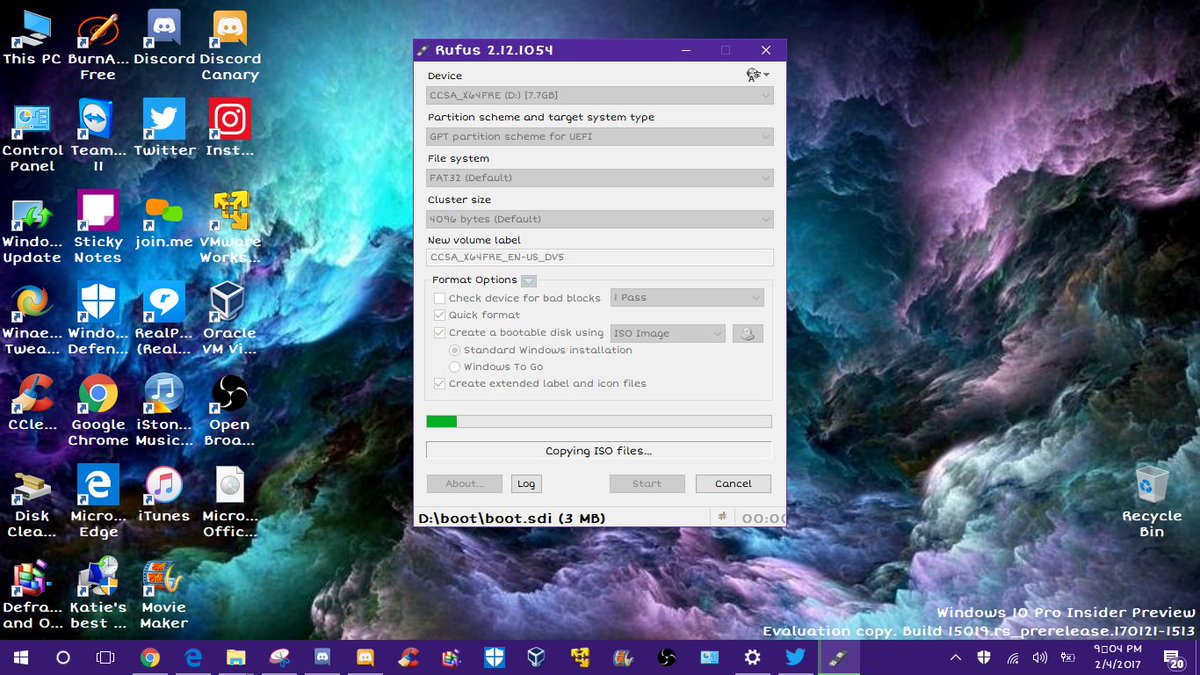
Task: Open Windows Update desktop shortcut
Action: click(x=32, y=228)
